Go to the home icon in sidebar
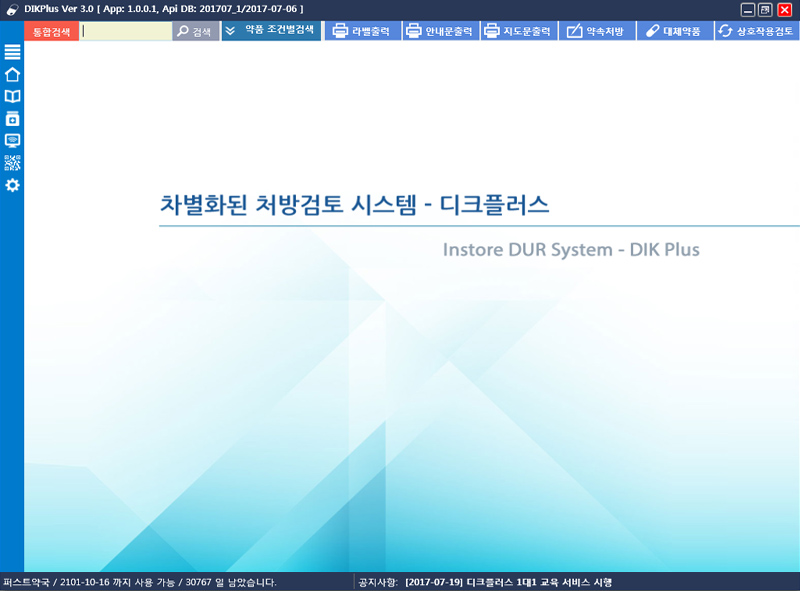 (12, 74)
